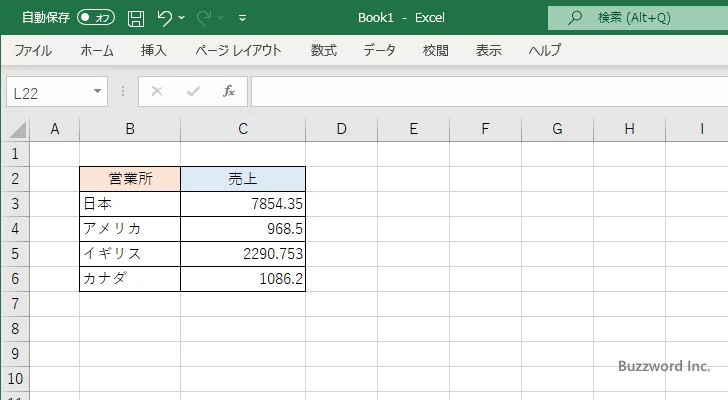Select column G header
The height and width of the screenshot is (400, 728).
coord(557,129)
